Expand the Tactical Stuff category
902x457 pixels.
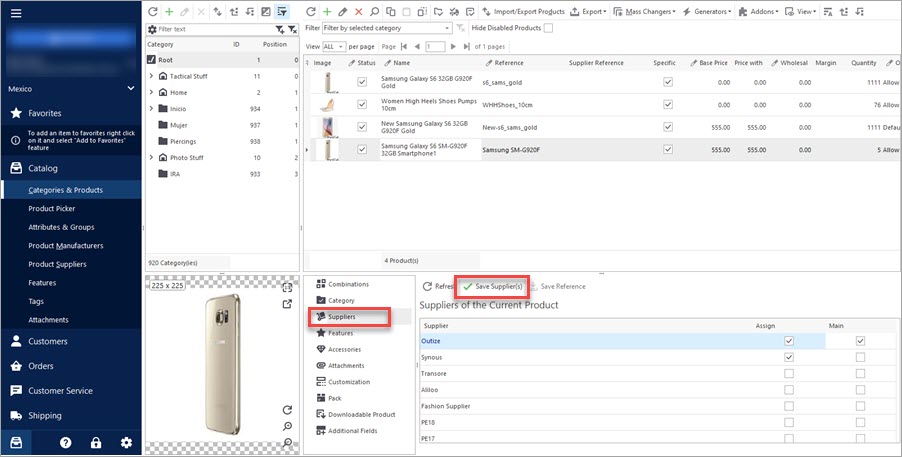pos(151,76)
